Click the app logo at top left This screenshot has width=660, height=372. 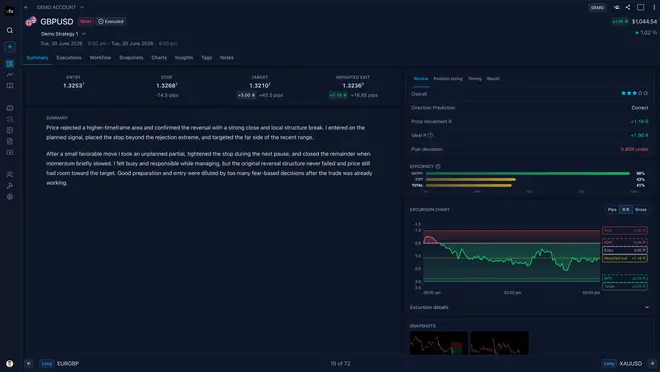coord(10,11)
